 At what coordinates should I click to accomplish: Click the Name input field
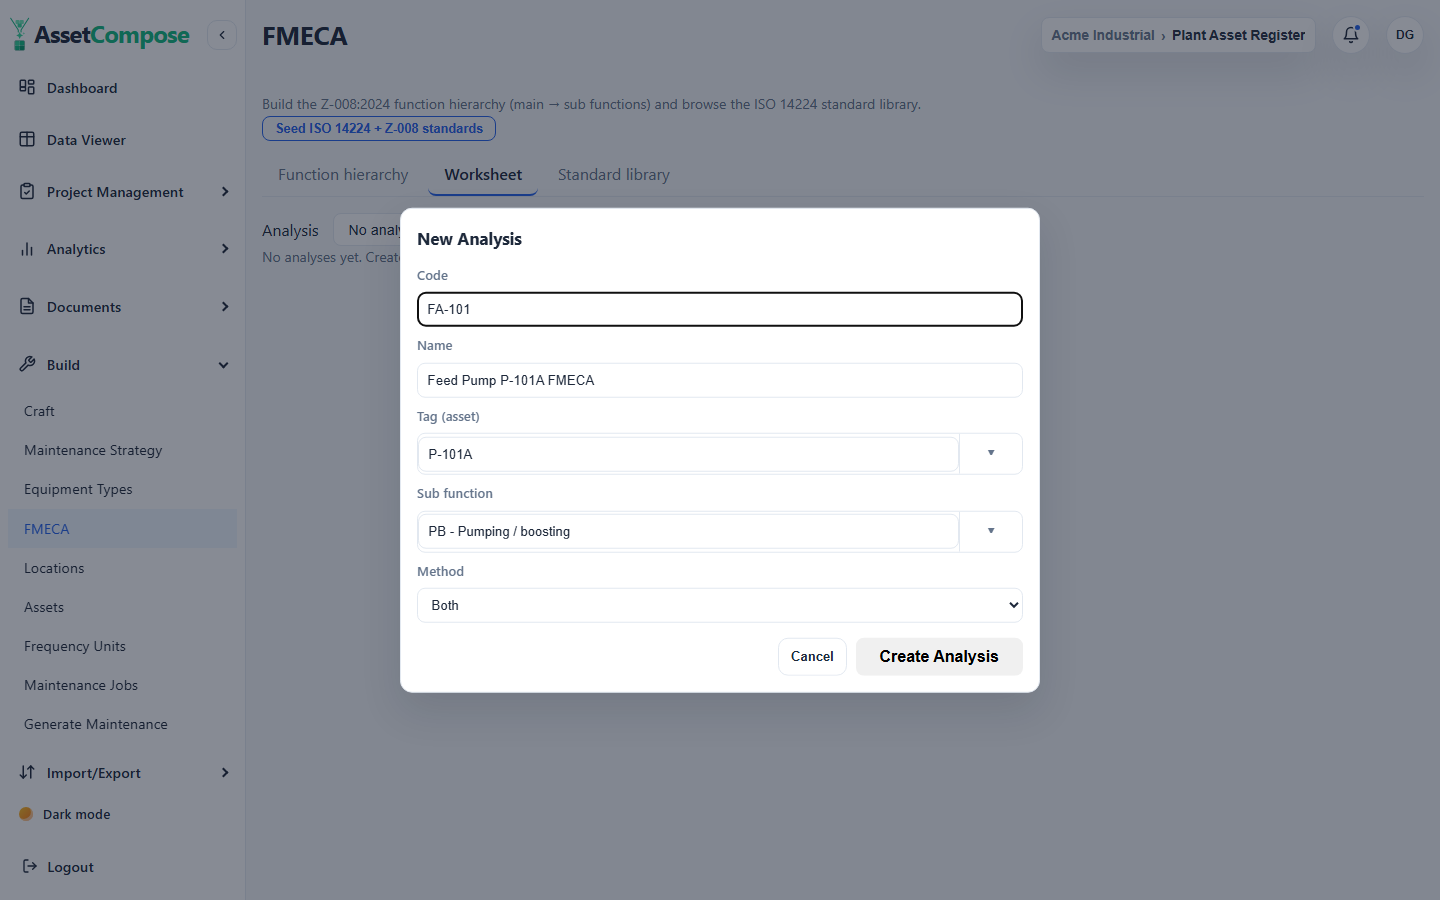point(720,380)
